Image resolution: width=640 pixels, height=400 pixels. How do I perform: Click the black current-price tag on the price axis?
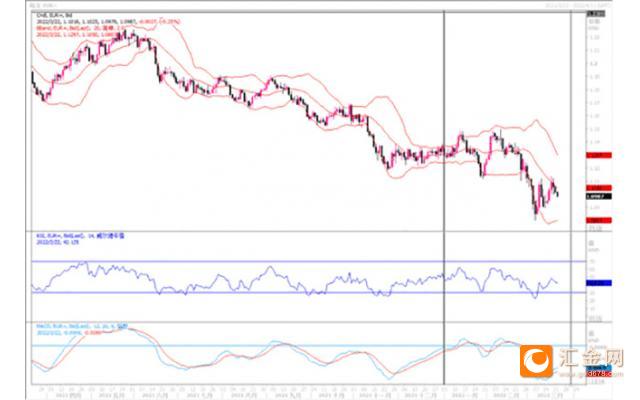point(599,196)
